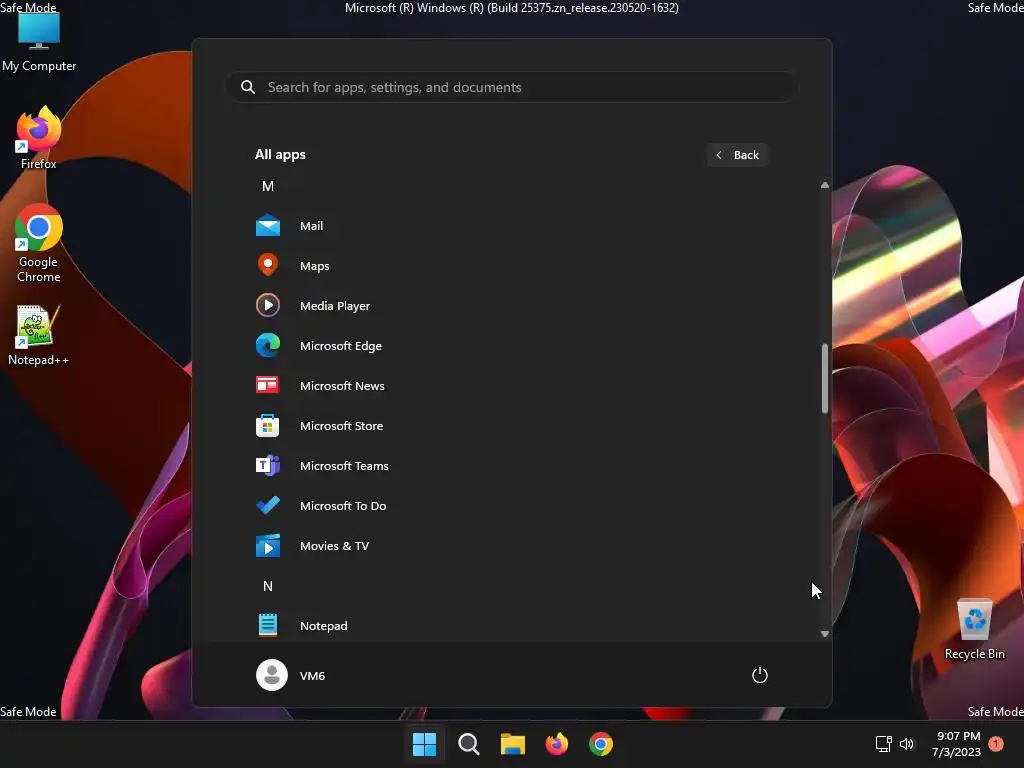Image resolution: width=1024 pixels, height=768 pixels.
Task: Click the "Microsoft Edge" label
Action: click(x=341, y=345)
